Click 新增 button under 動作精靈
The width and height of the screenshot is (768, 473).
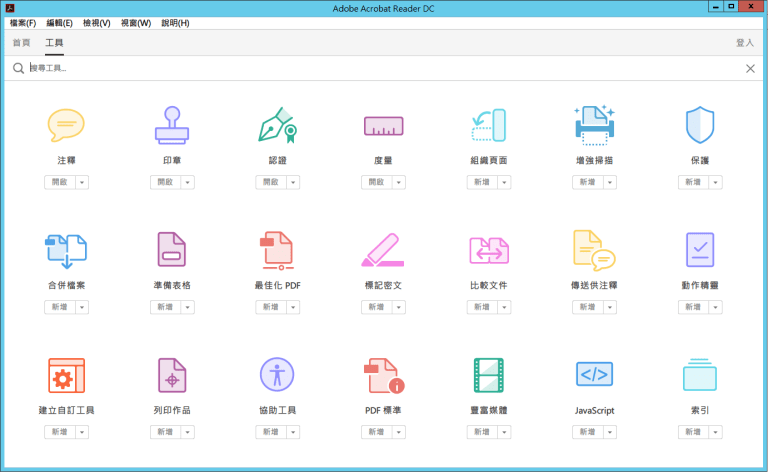point(694,307)
